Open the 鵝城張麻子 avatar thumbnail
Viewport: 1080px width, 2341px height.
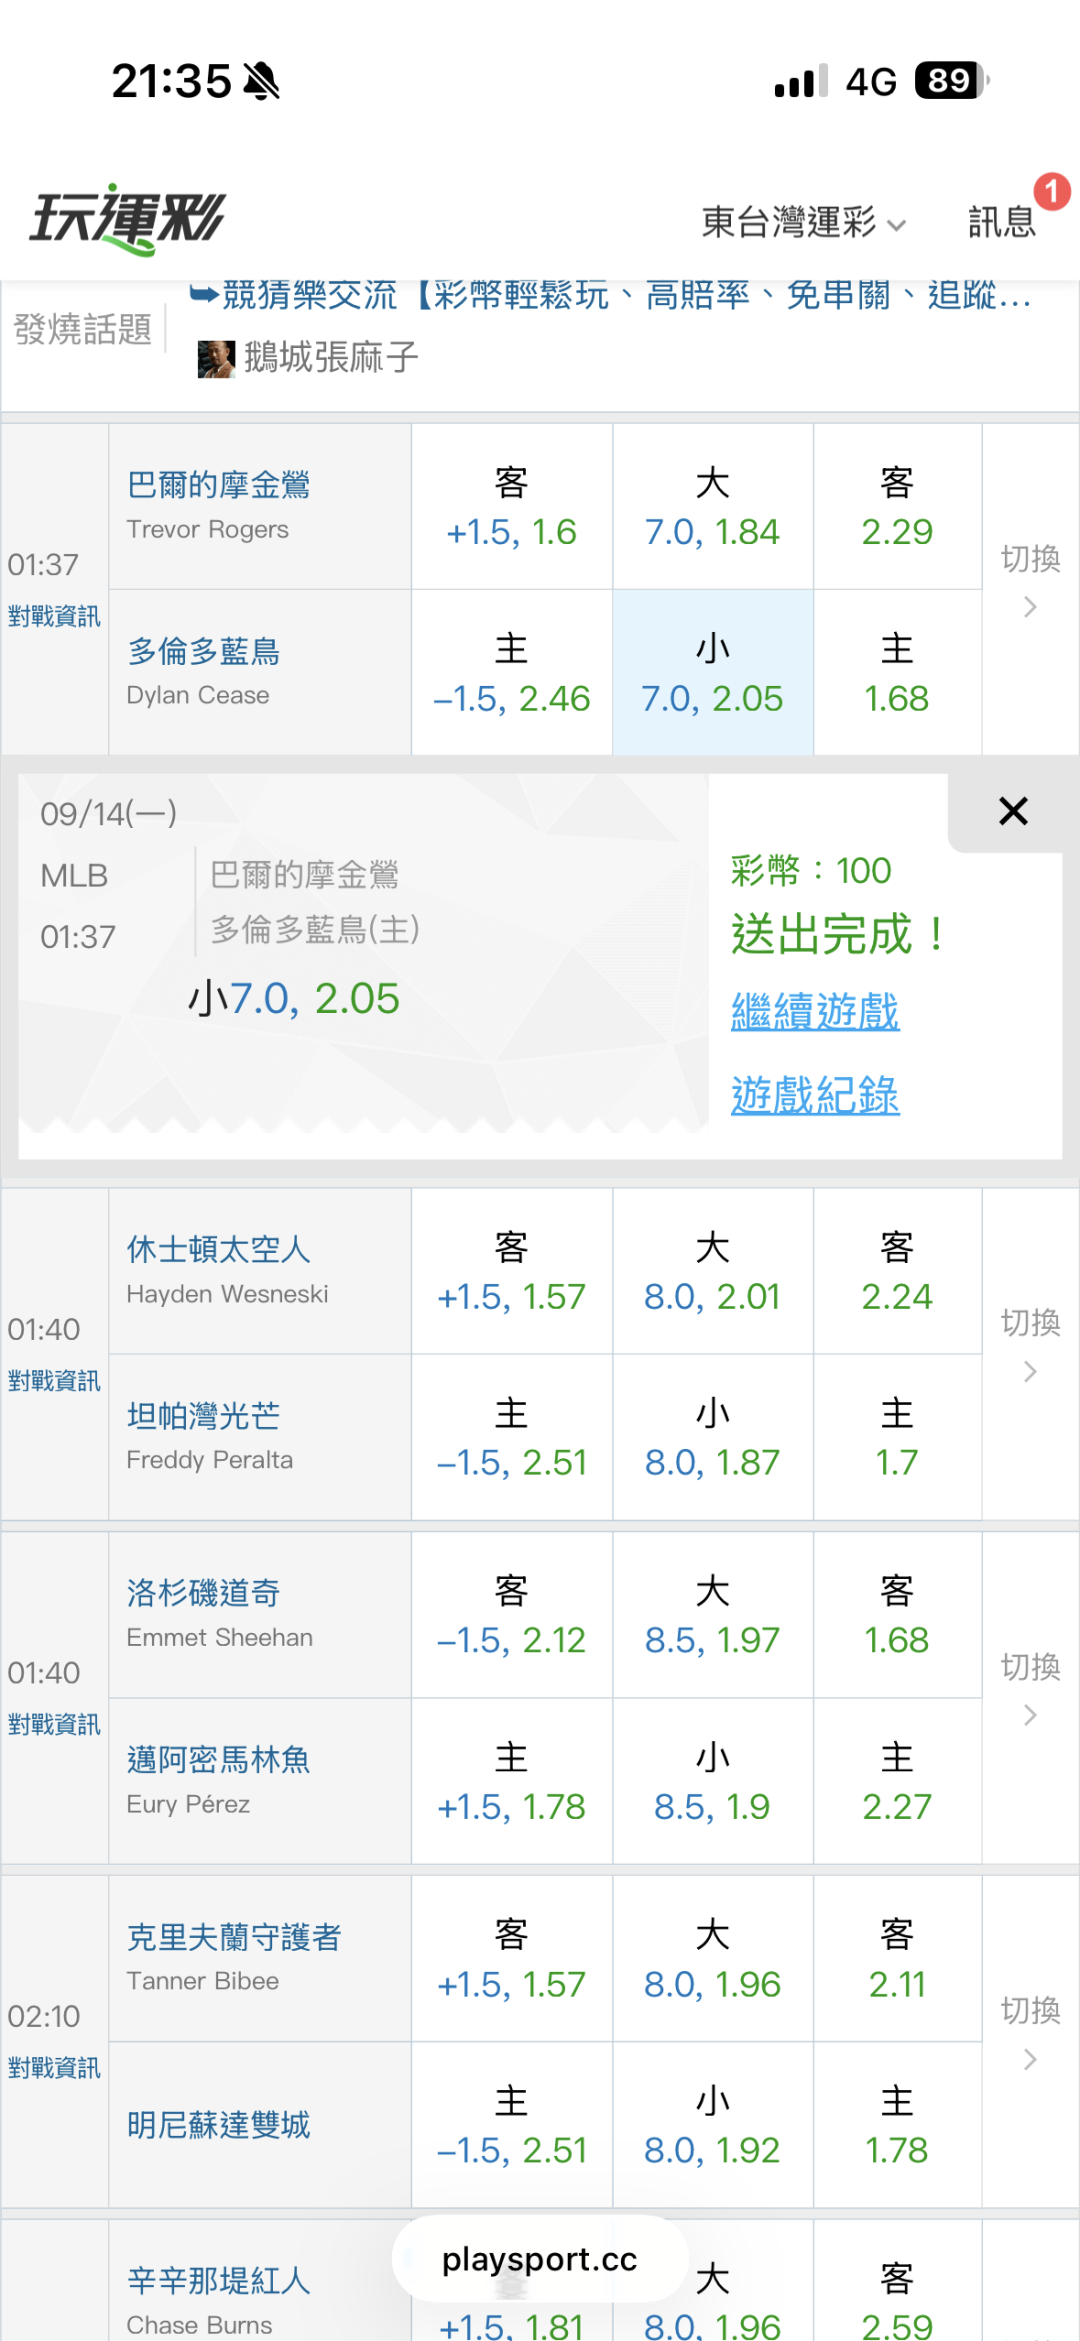(216, 358)
